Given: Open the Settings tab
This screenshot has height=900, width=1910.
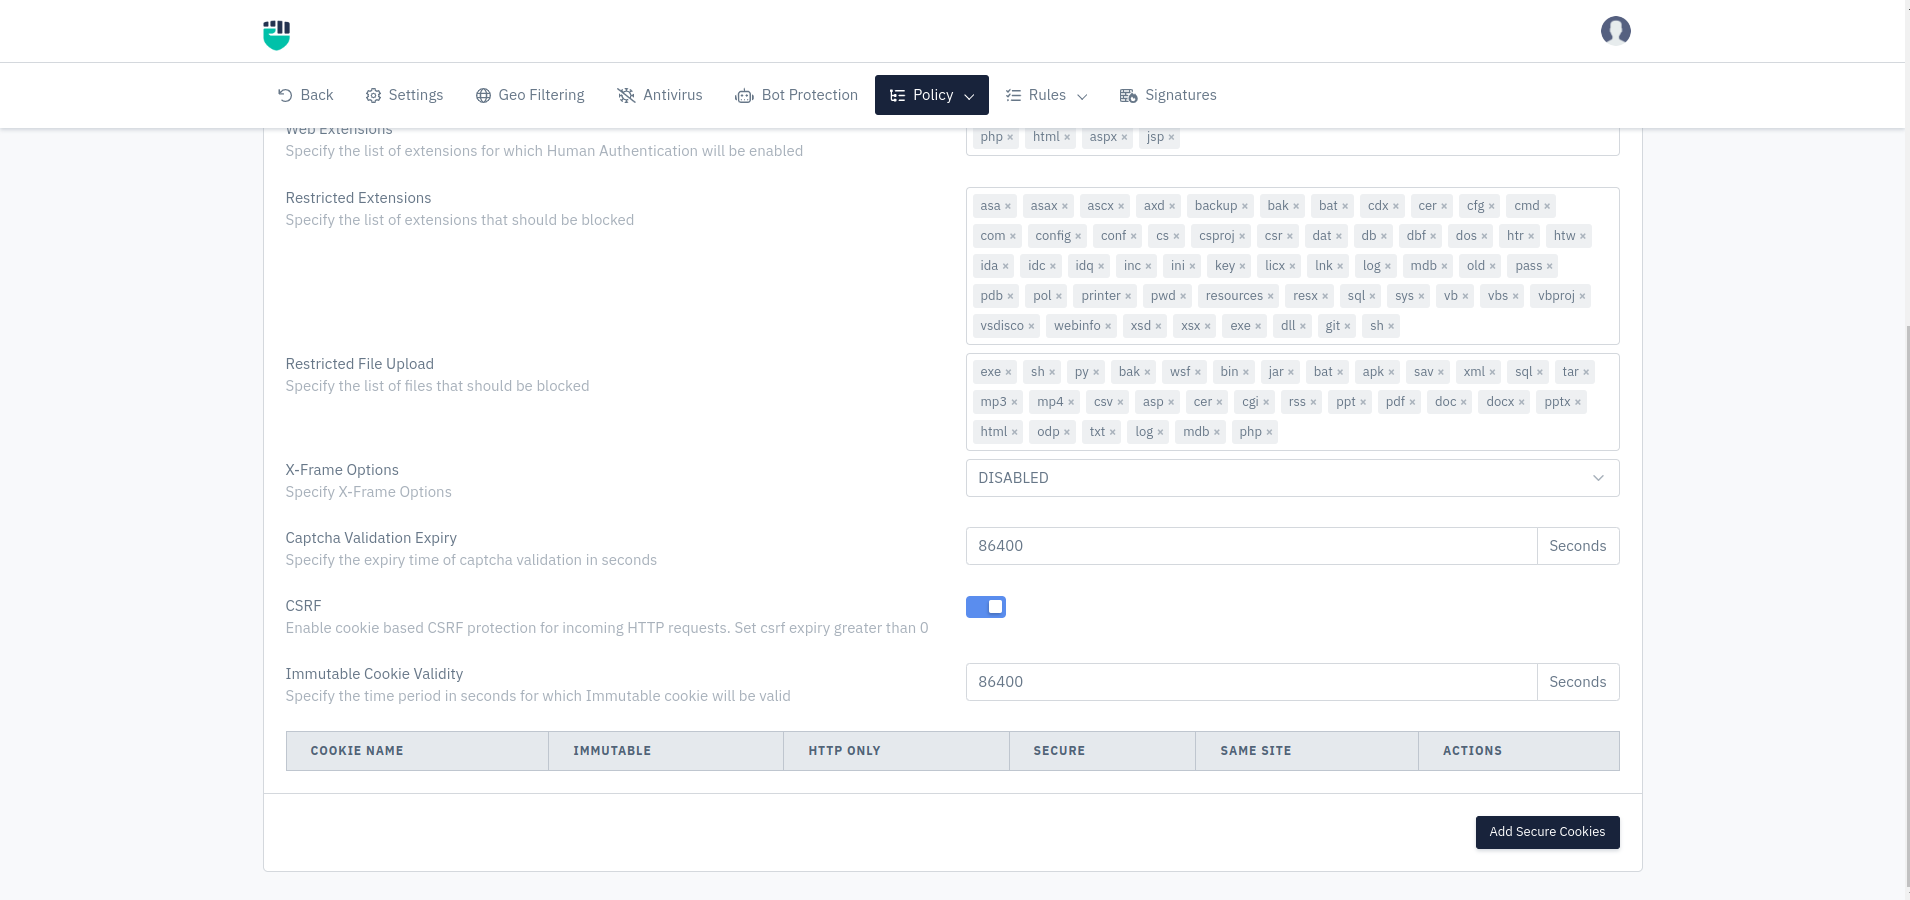Looking at the screenshot, I should click(404, 95).
